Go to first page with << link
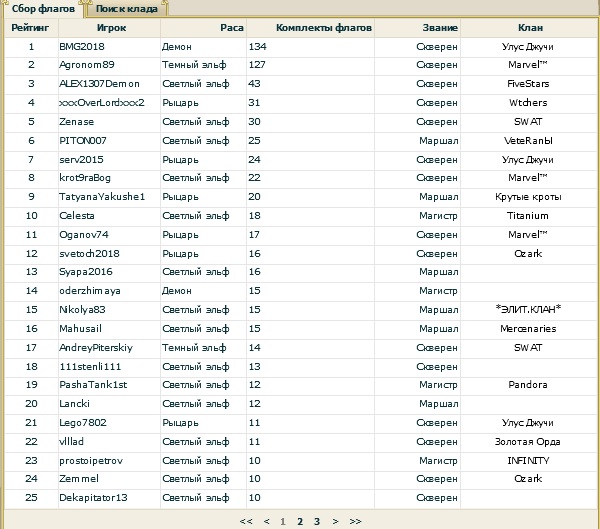The width and height of the screenshot is (600, 529). pyautogui.click(x=246, y=521)
